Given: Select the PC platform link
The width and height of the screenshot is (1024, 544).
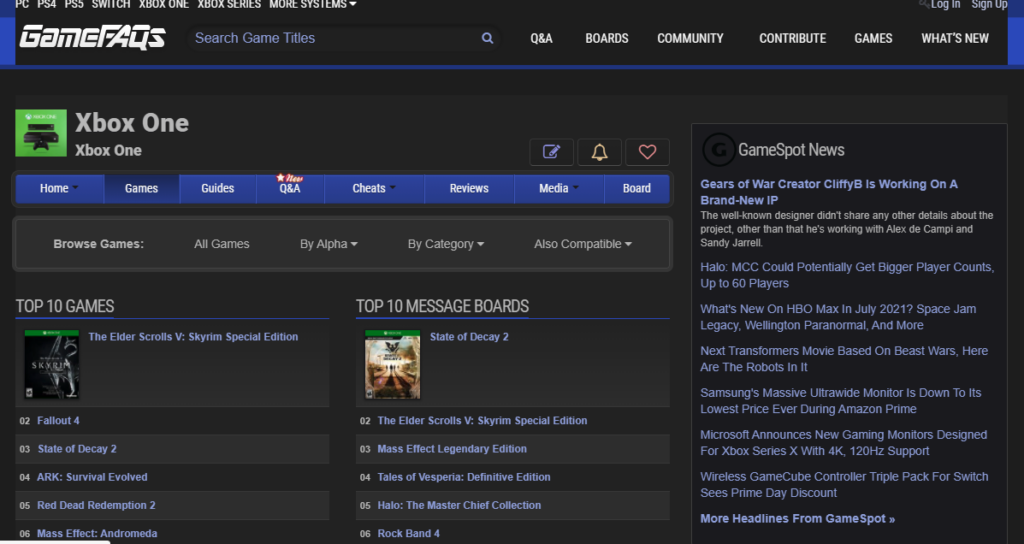Looking at the screenshot, I should [x=22, y=5].
